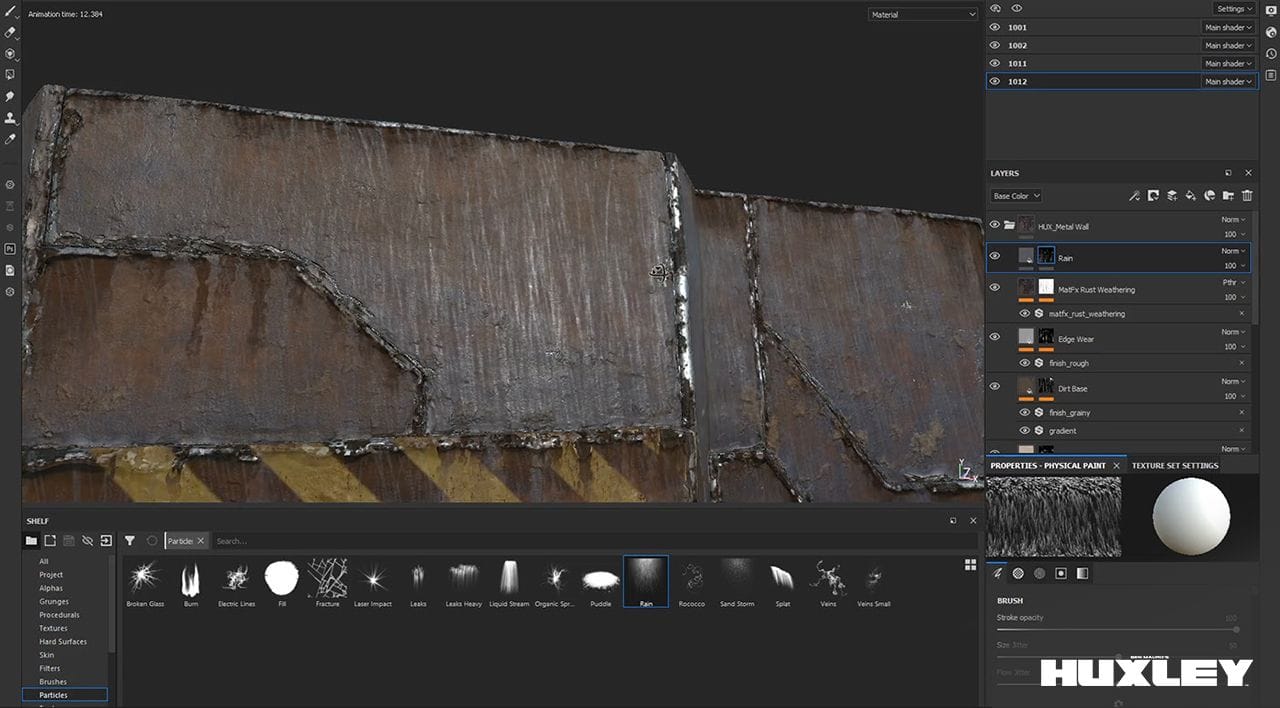Open the Base Color channel dropdown

1016,196
